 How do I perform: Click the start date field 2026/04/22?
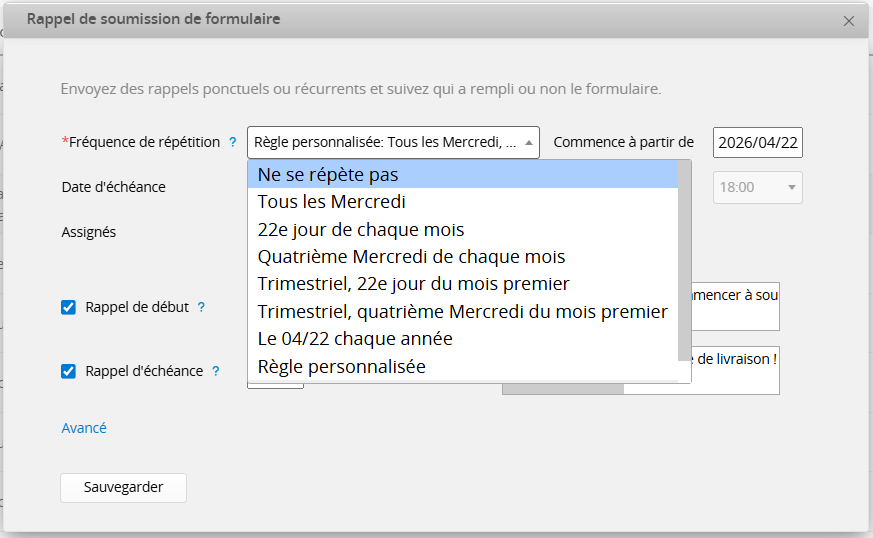[757, 143]
